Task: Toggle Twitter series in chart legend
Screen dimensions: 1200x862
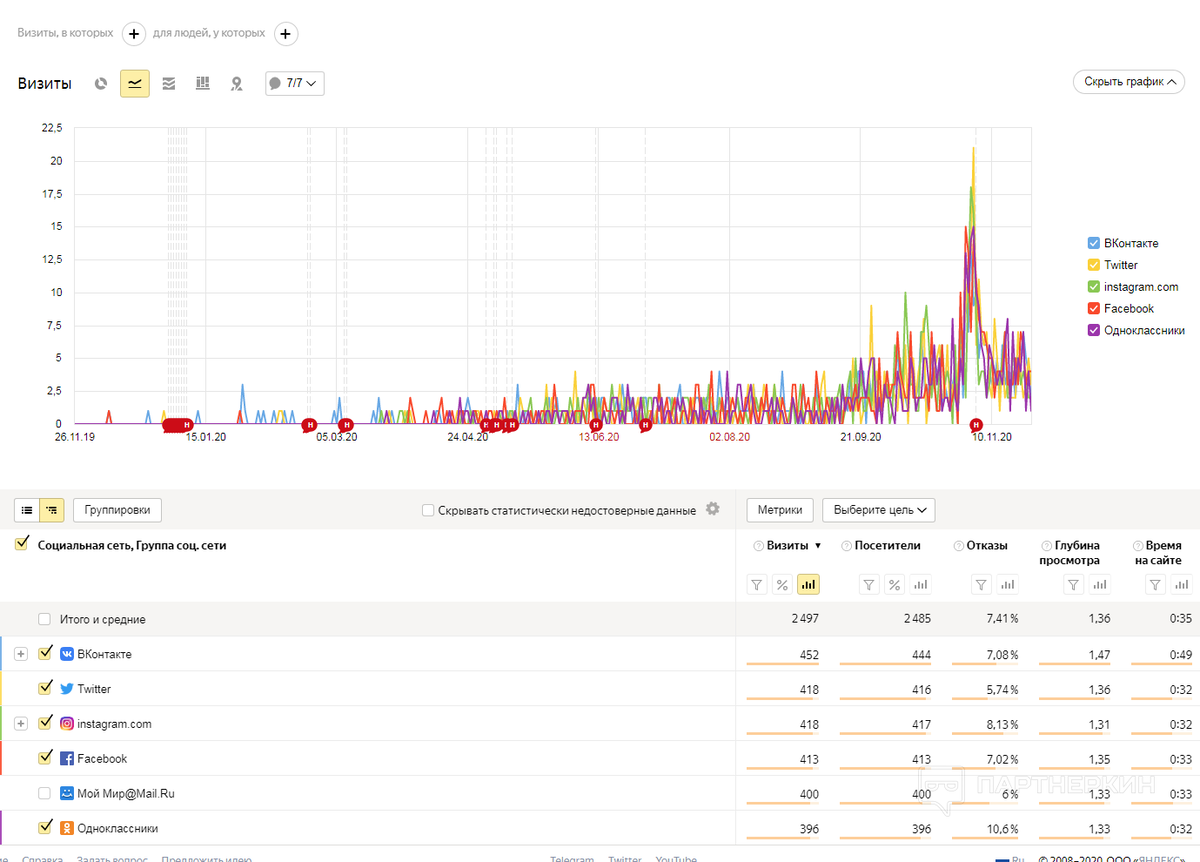Action: (x=1093, y=265)
